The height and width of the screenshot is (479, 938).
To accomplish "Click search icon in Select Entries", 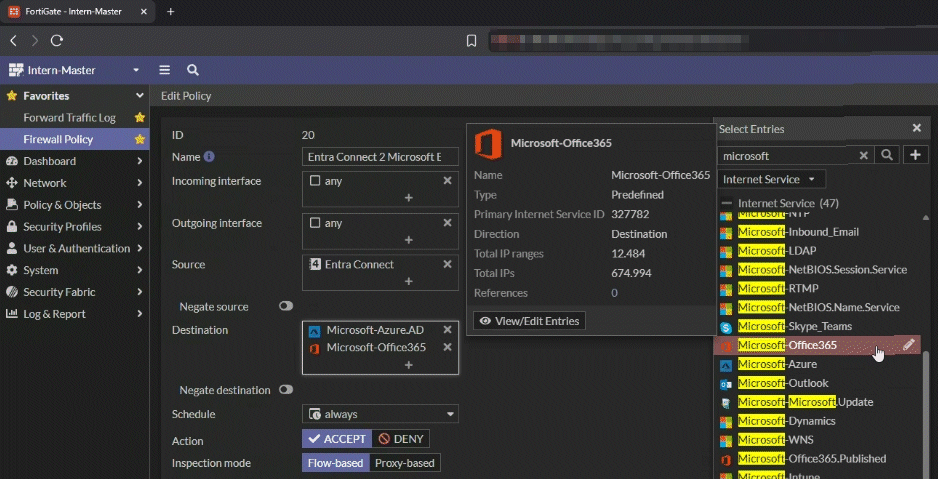I will (887, 155).
